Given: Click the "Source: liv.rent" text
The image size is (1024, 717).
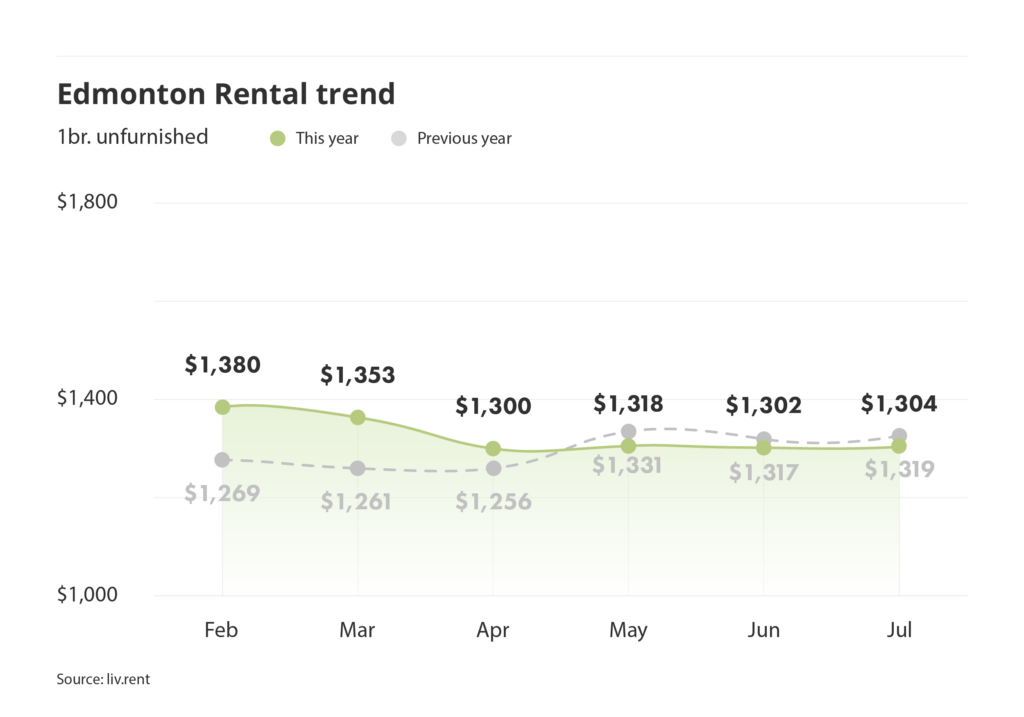Looking at the screenshot, I should click(103, 680).
